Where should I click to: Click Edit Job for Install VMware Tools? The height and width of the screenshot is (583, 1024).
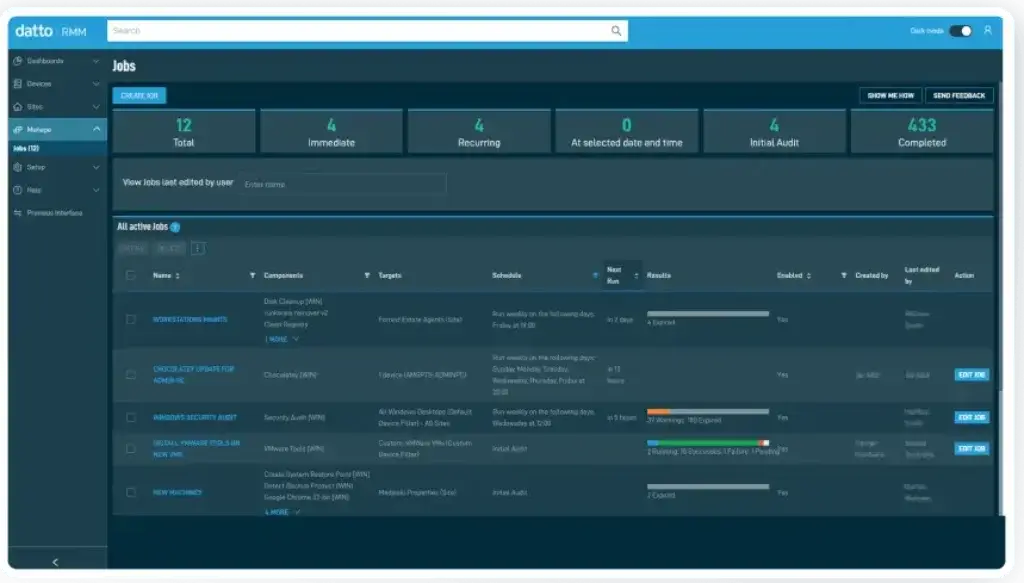[972, 449]
